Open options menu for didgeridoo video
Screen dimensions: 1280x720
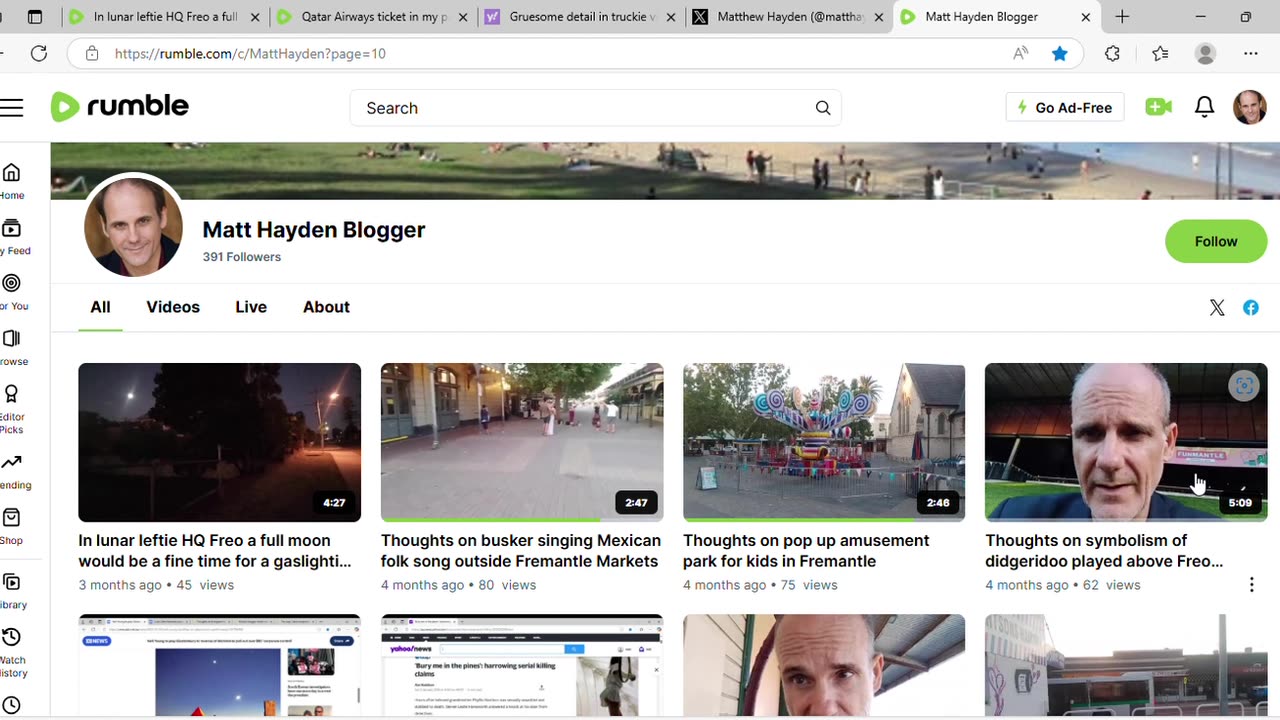1251,585
